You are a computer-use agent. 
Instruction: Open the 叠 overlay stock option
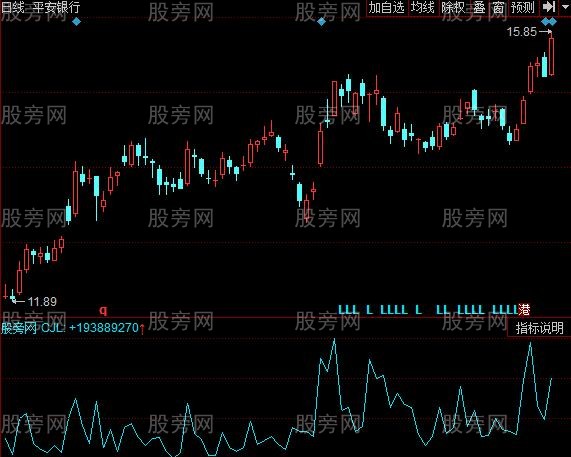click(x=479, y=7)
